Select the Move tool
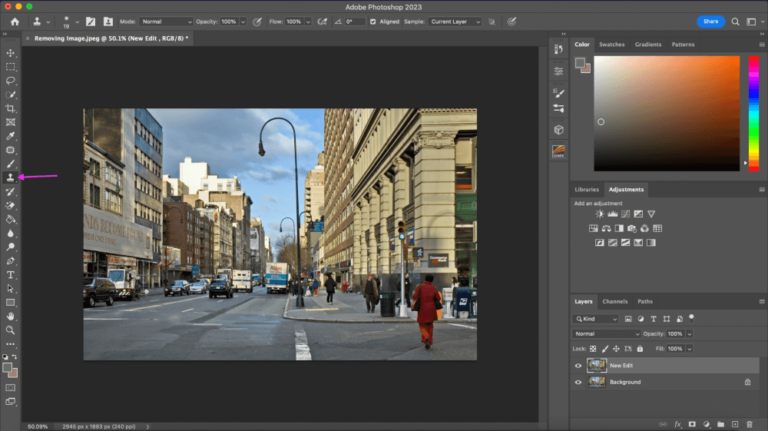 point(11,53)
